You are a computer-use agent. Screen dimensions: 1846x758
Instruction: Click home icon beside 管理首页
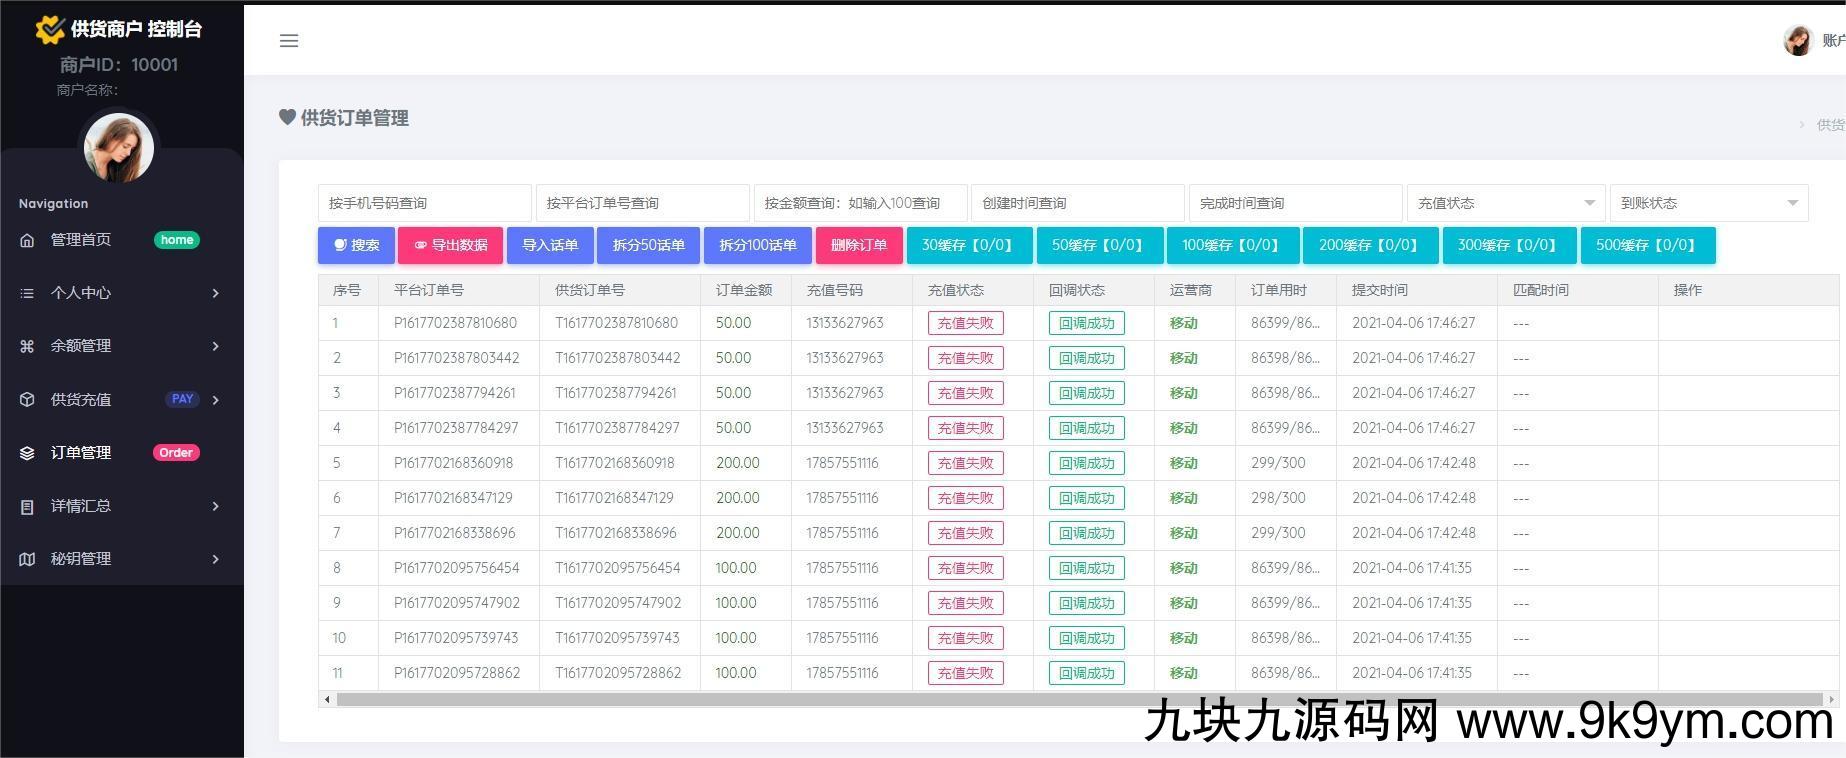[x=27, y=240]
